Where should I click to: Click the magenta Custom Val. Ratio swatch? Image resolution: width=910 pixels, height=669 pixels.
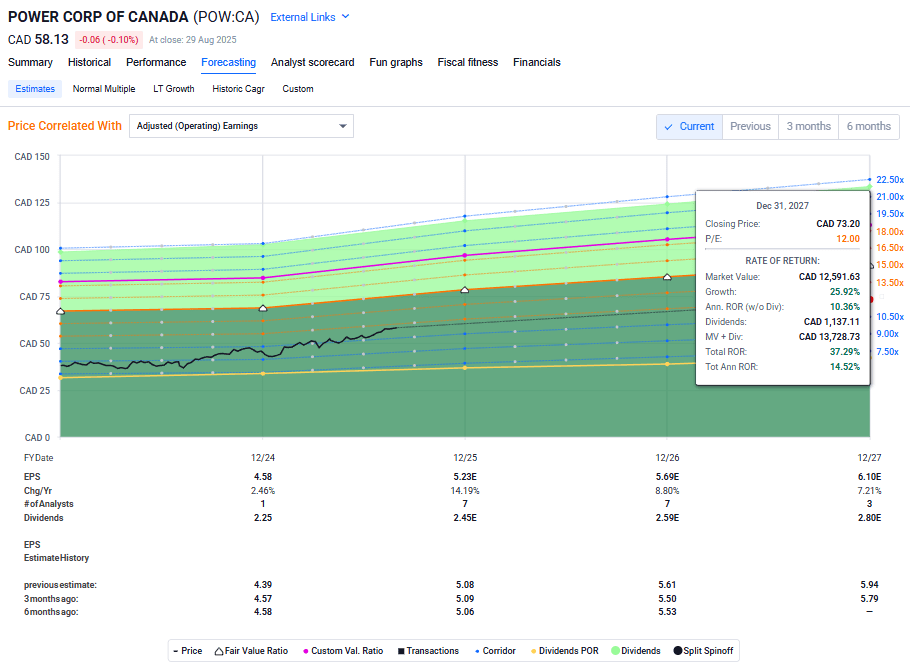(305, 650)
